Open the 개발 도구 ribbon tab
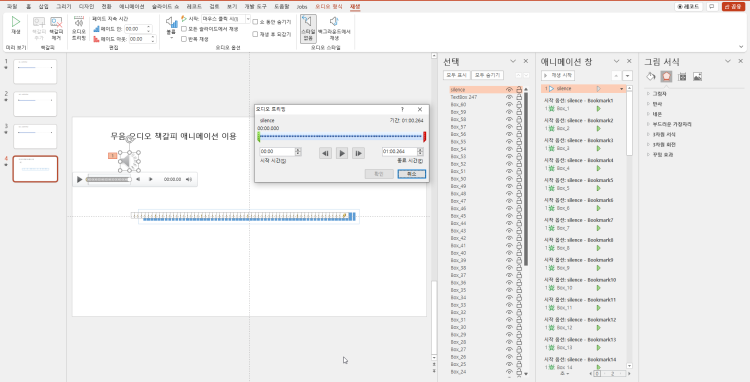This screenshot has height=382, width=750. 255,7
